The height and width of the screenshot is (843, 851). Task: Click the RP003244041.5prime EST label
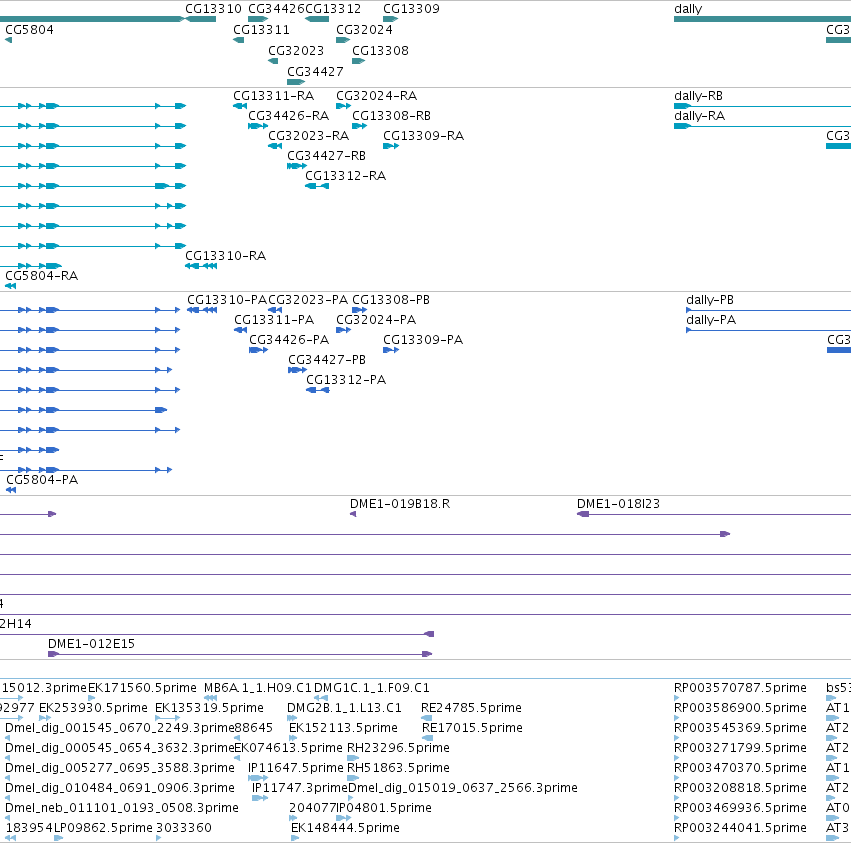(x=740, y=828)
